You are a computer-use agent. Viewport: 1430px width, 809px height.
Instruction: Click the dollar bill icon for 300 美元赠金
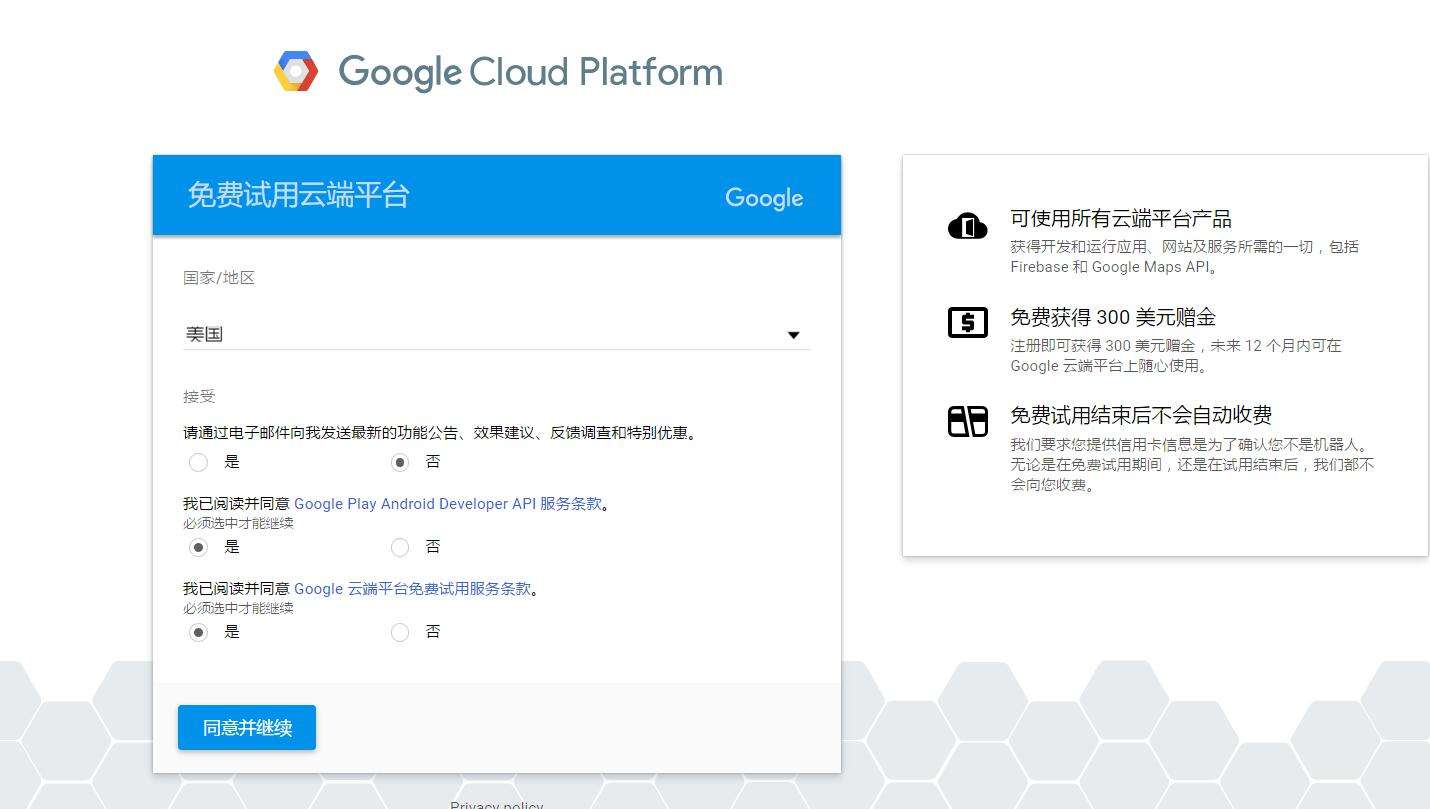(967, 322)
